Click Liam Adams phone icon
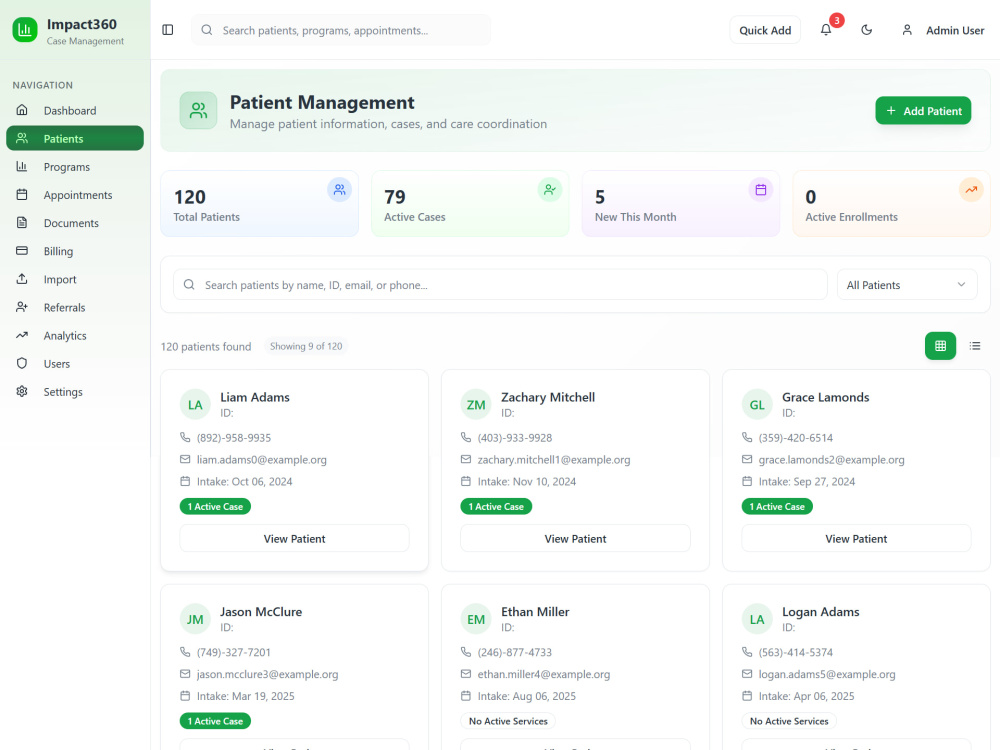The width and height of the screenshot is (1000, 750). (x=185, y=438)
